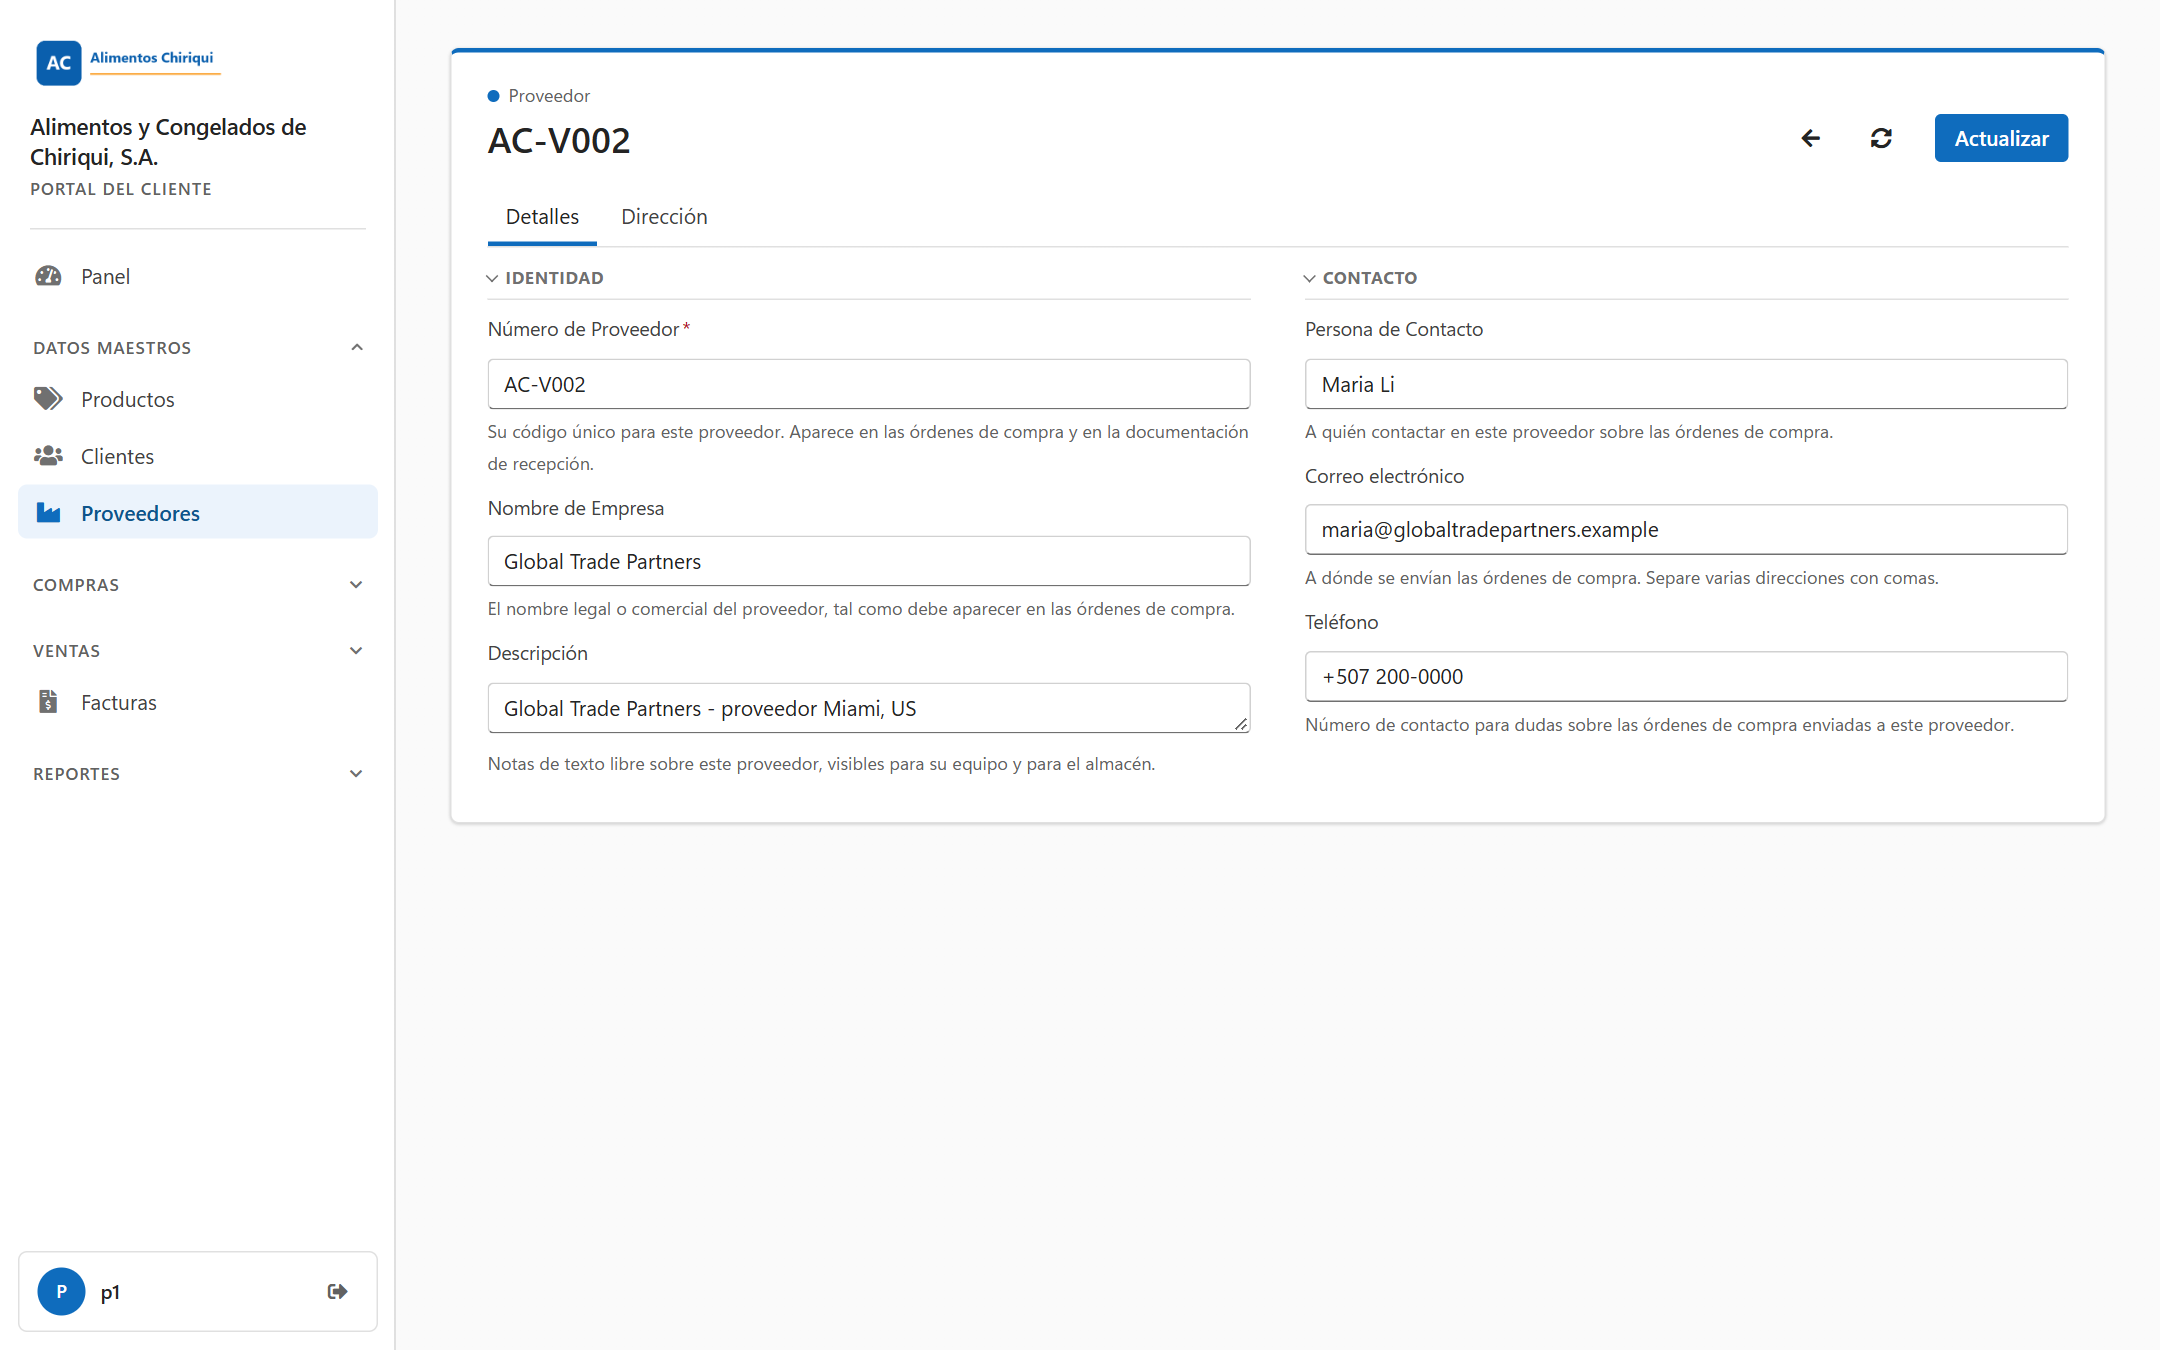
Task: Click the Proveedores factory icon
Action: click(x=48, y=513)
